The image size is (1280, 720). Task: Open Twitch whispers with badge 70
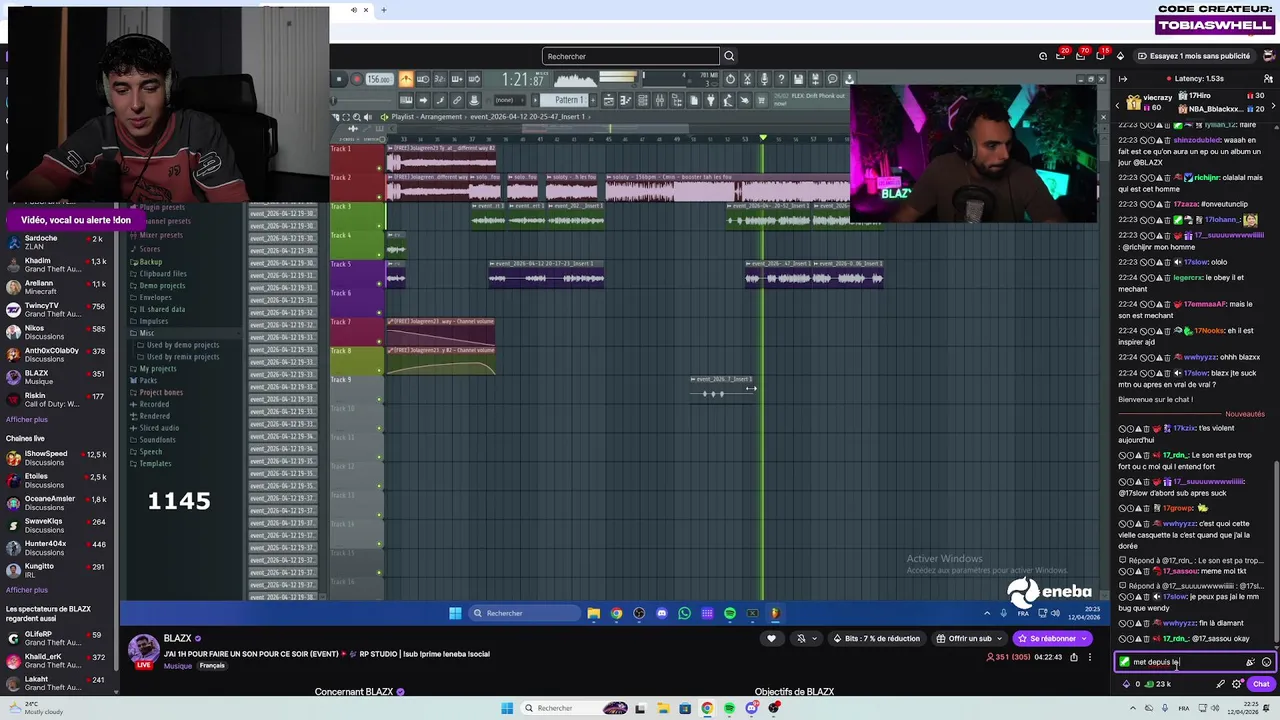[1080, 56]
